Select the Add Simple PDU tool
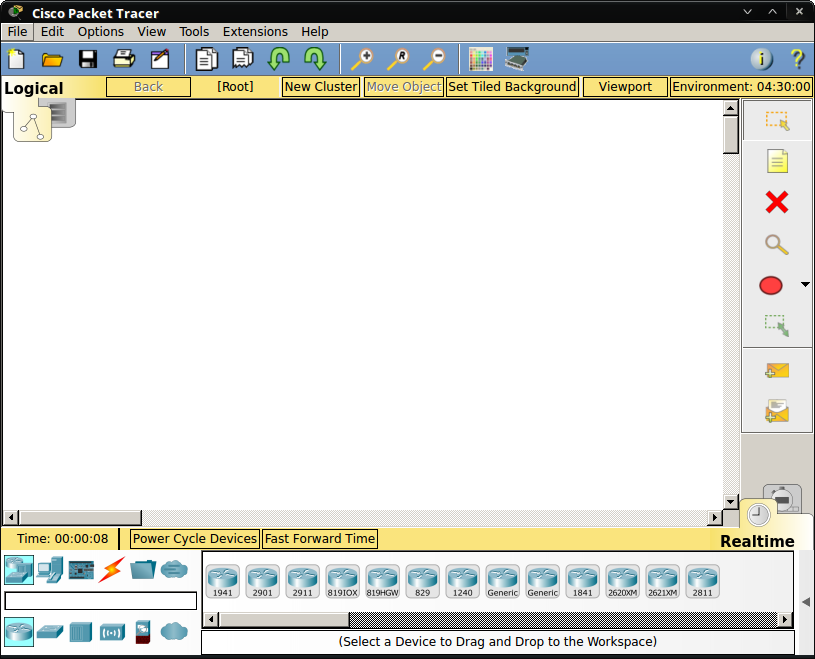 click(x=777, y=370)
